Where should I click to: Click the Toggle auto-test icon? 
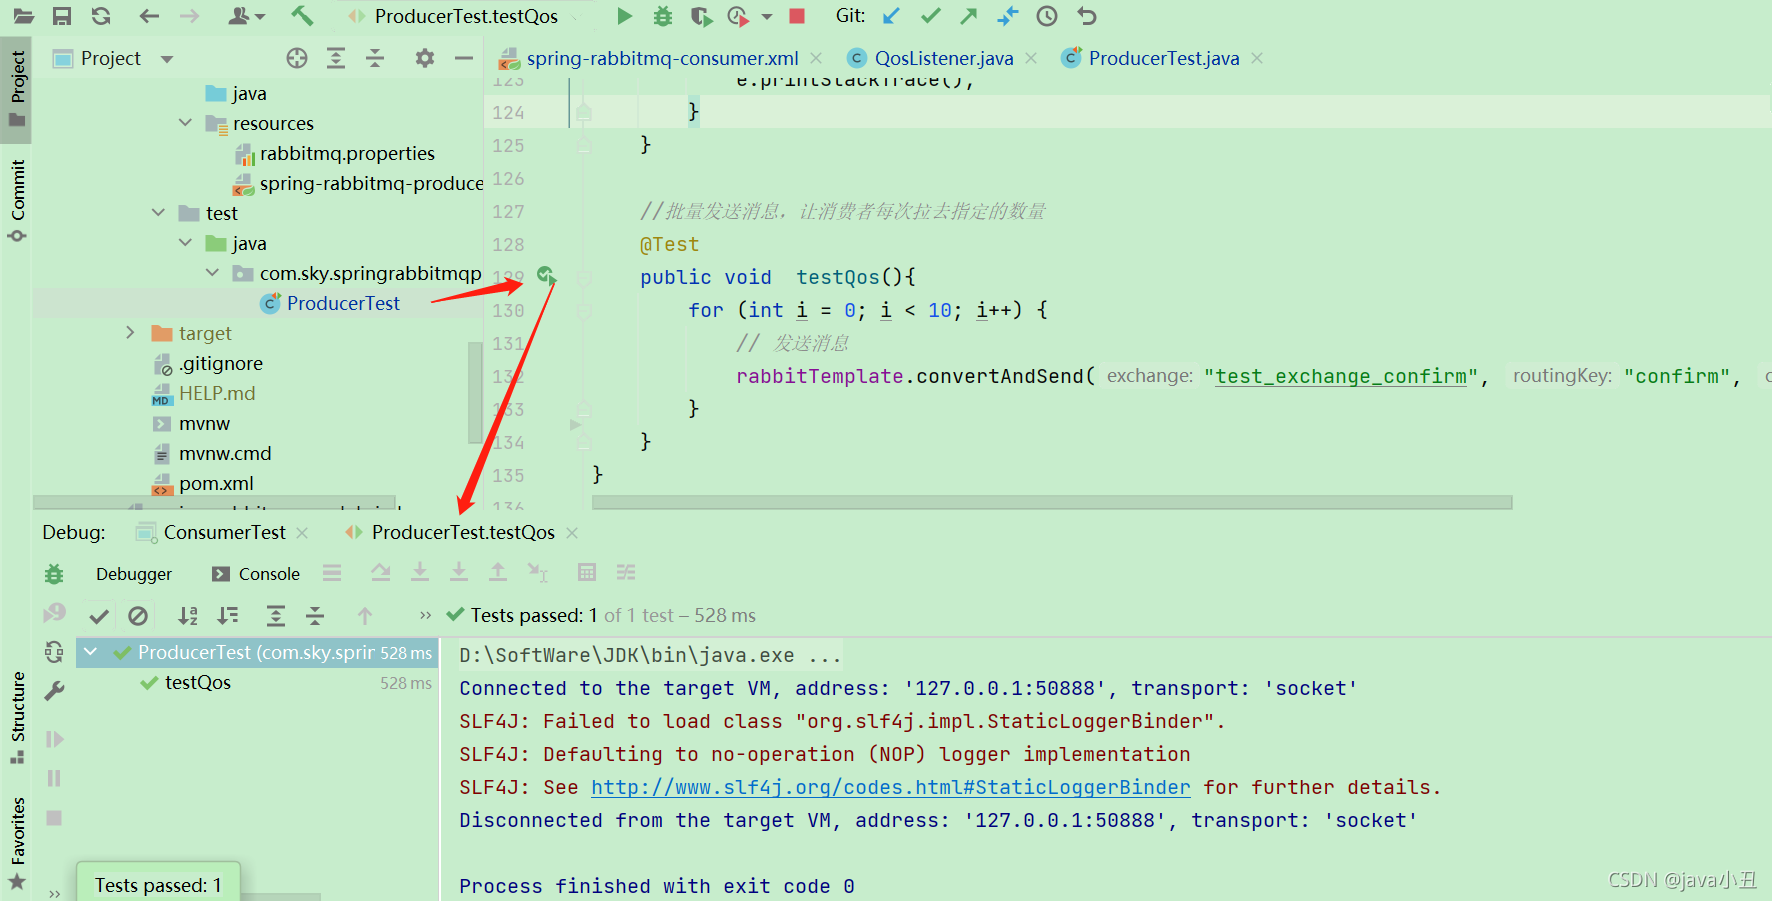coord(54,652)
